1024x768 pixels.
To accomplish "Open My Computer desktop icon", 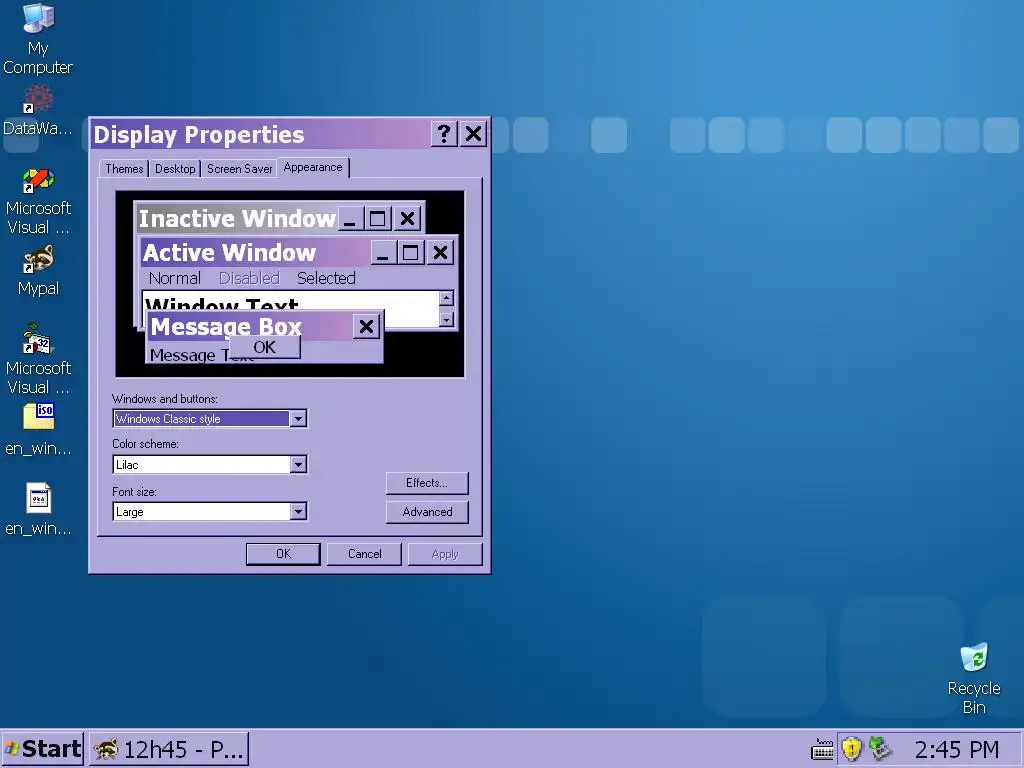I will click(38, 39).
